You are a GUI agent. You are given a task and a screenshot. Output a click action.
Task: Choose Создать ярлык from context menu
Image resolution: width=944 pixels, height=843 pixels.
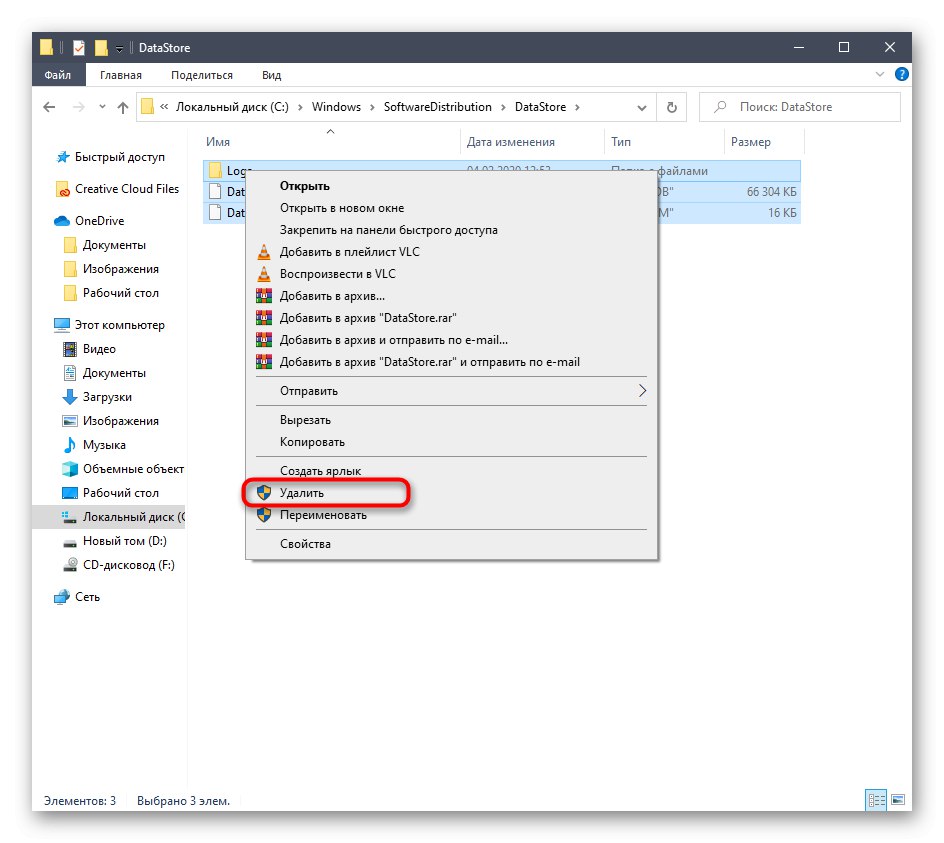(452, 471)
